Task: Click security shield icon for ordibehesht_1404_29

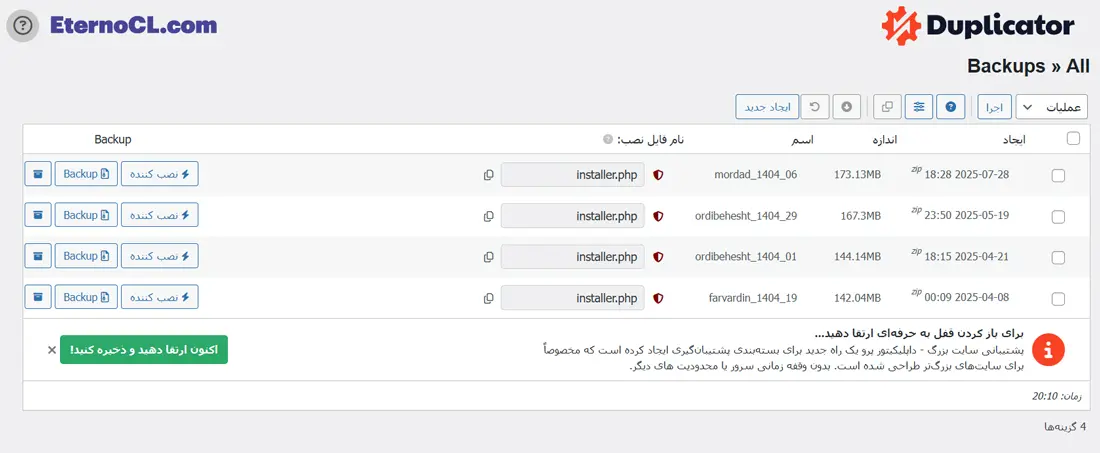Action: pos(657,217)
